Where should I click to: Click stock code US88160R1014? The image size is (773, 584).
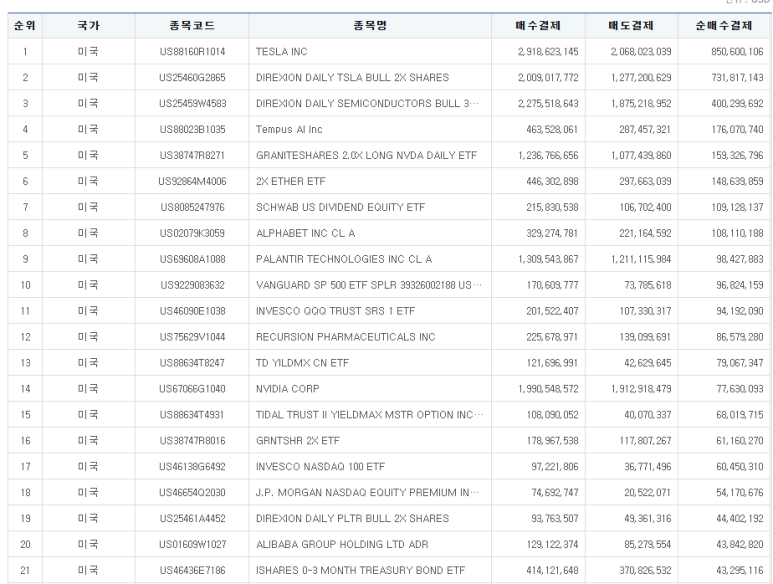pos(192,52)
